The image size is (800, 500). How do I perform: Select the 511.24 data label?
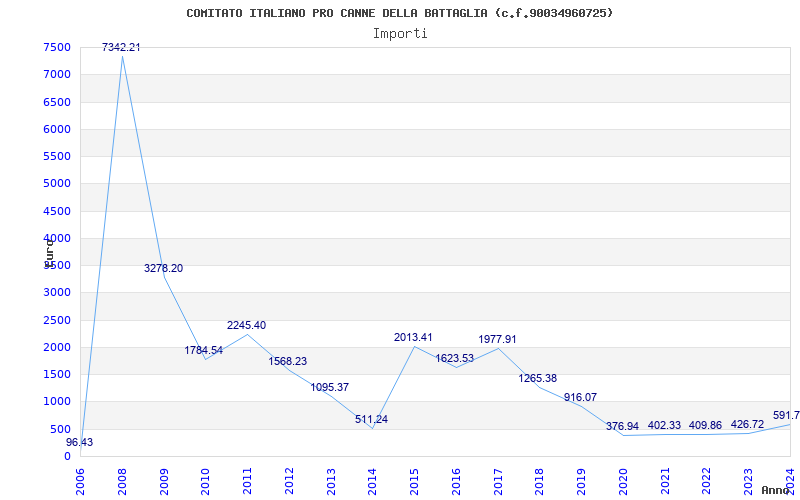pyautogui.click(x=371, y=419)
